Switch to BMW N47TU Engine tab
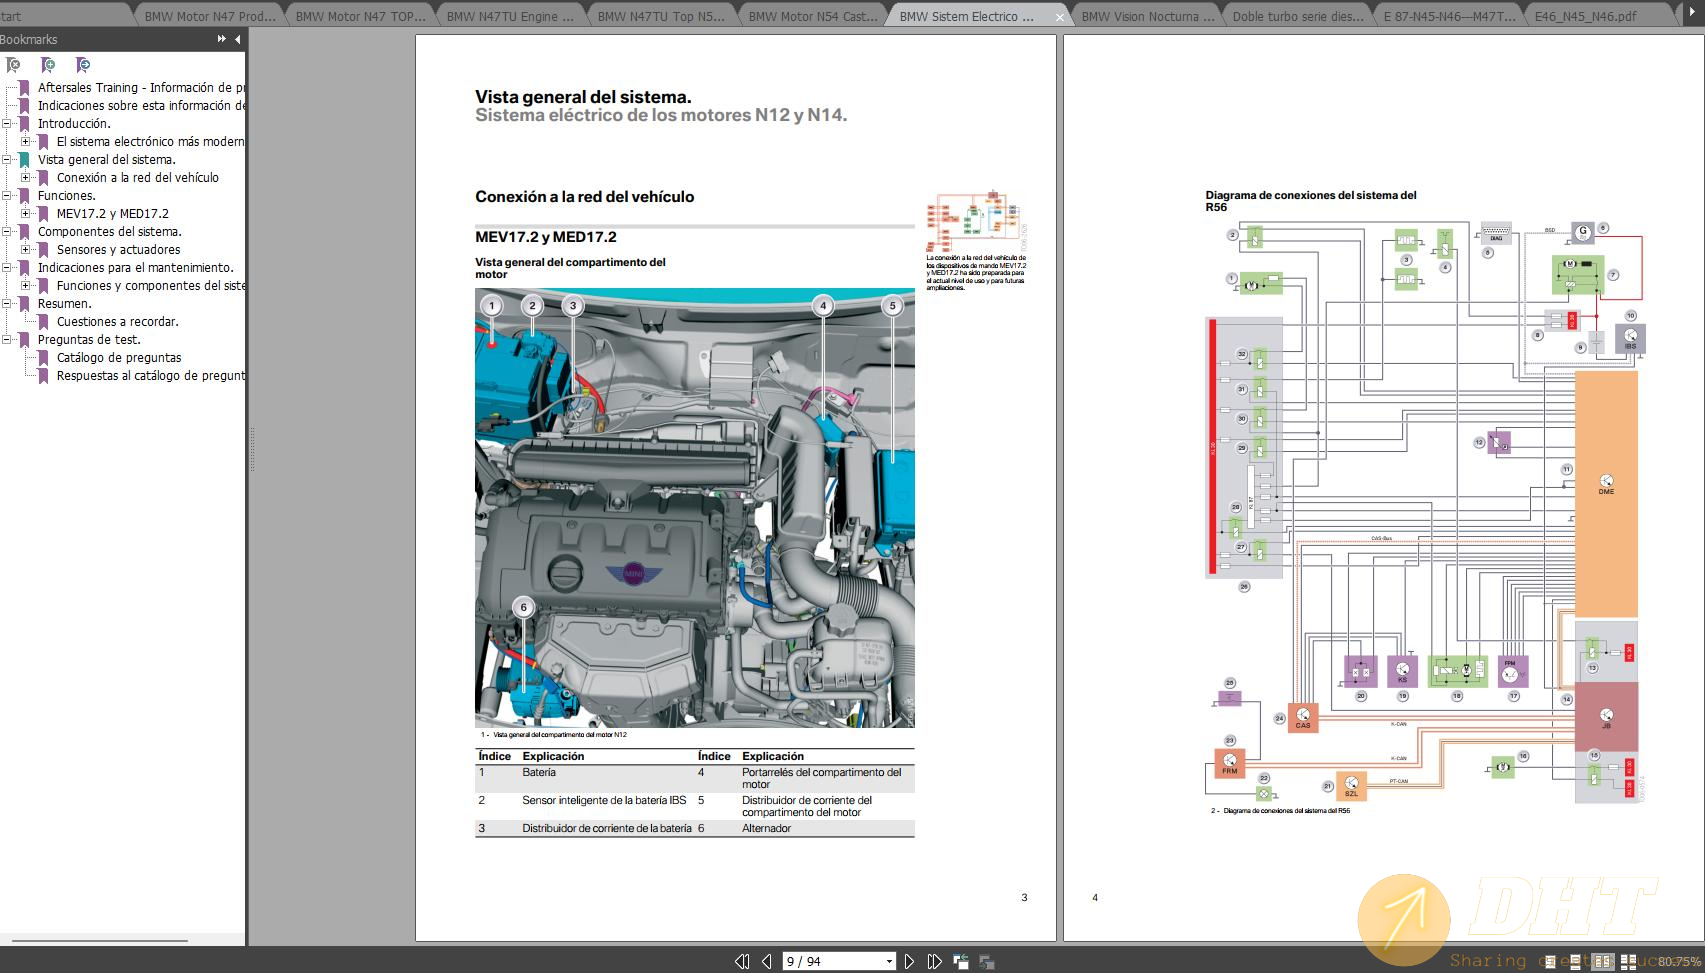This screenshot has height=973, width=1705. tap(510, 16)
